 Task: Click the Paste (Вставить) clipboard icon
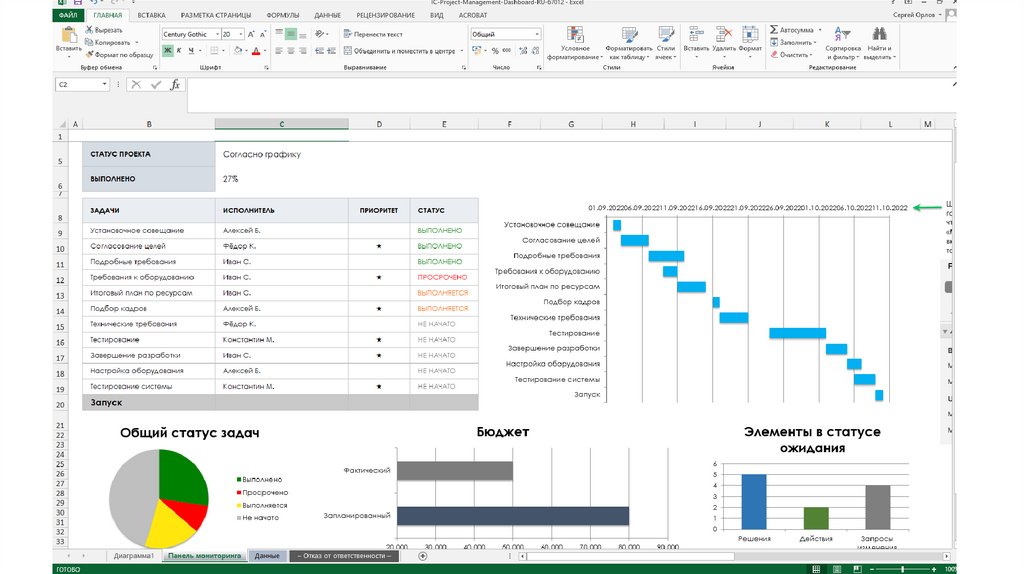69,36
